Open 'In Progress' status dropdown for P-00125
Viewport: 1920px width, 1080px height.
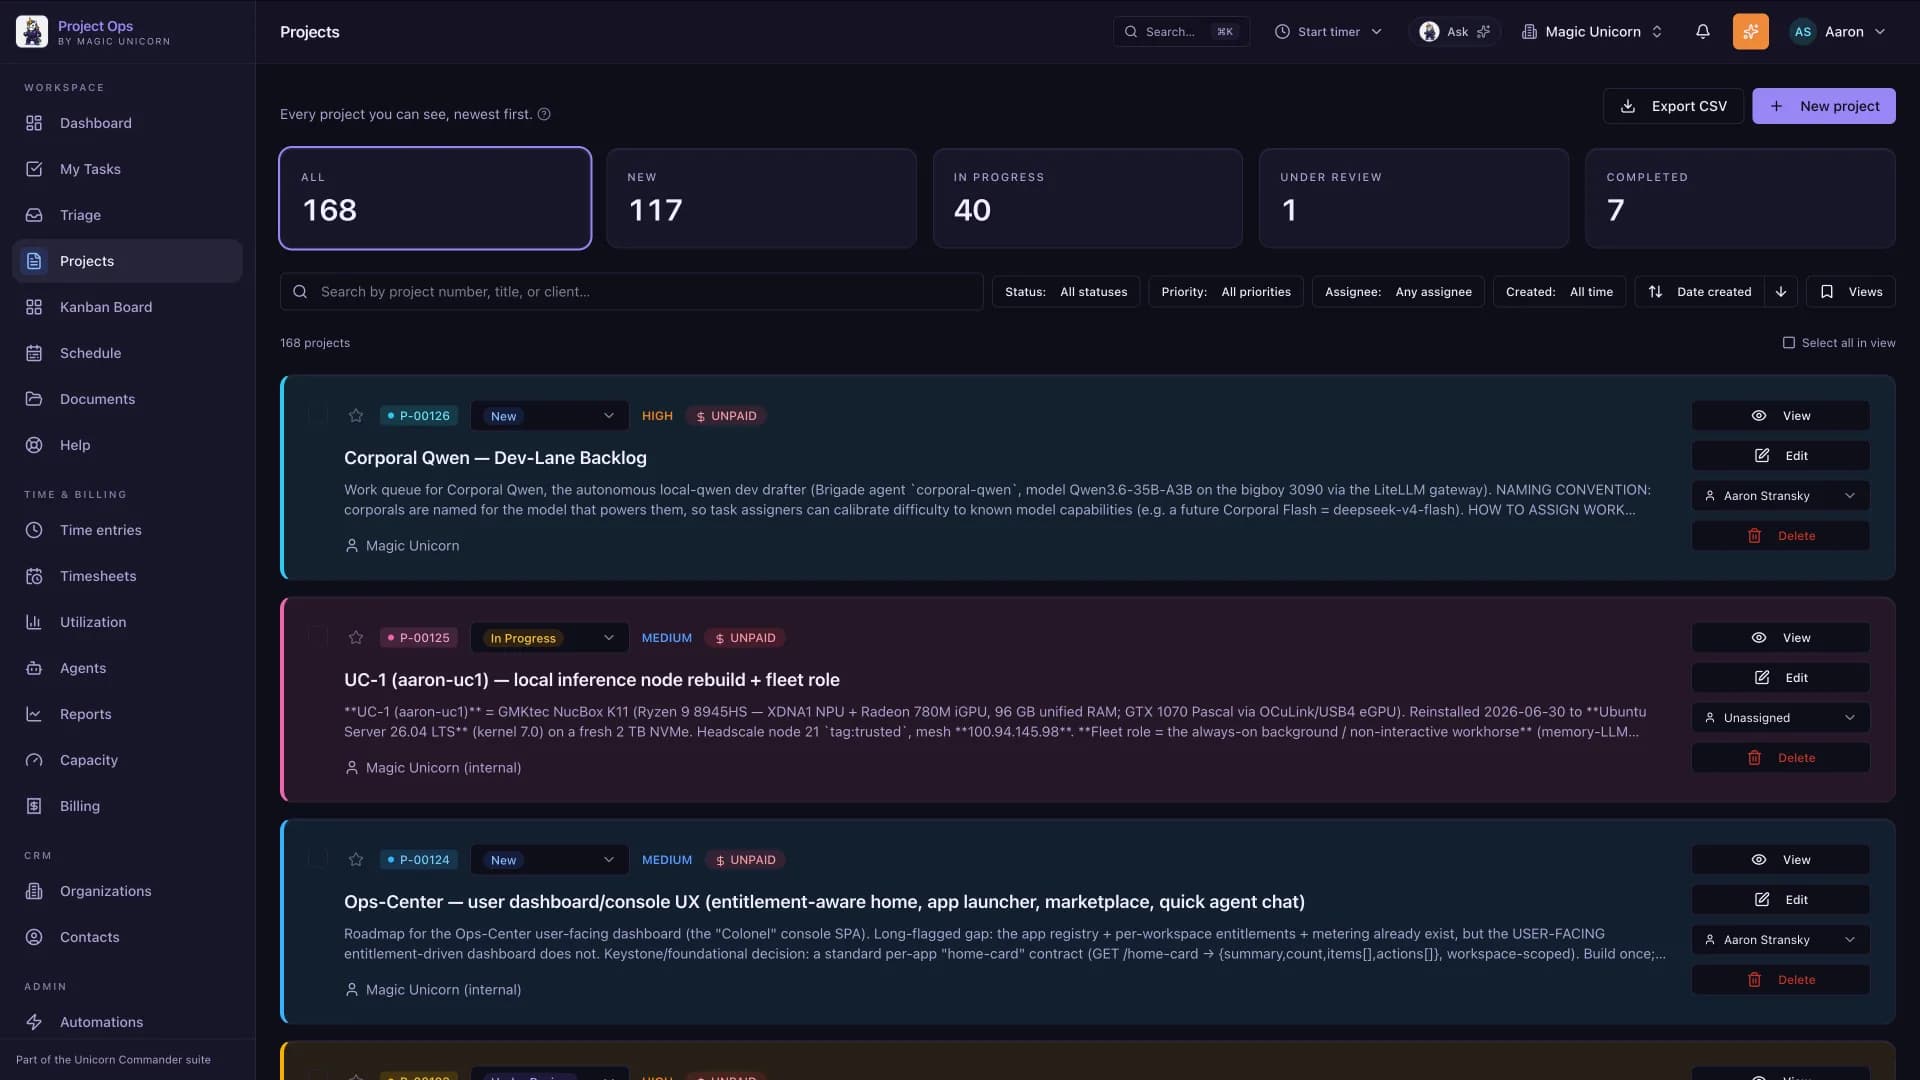(550, 638)
